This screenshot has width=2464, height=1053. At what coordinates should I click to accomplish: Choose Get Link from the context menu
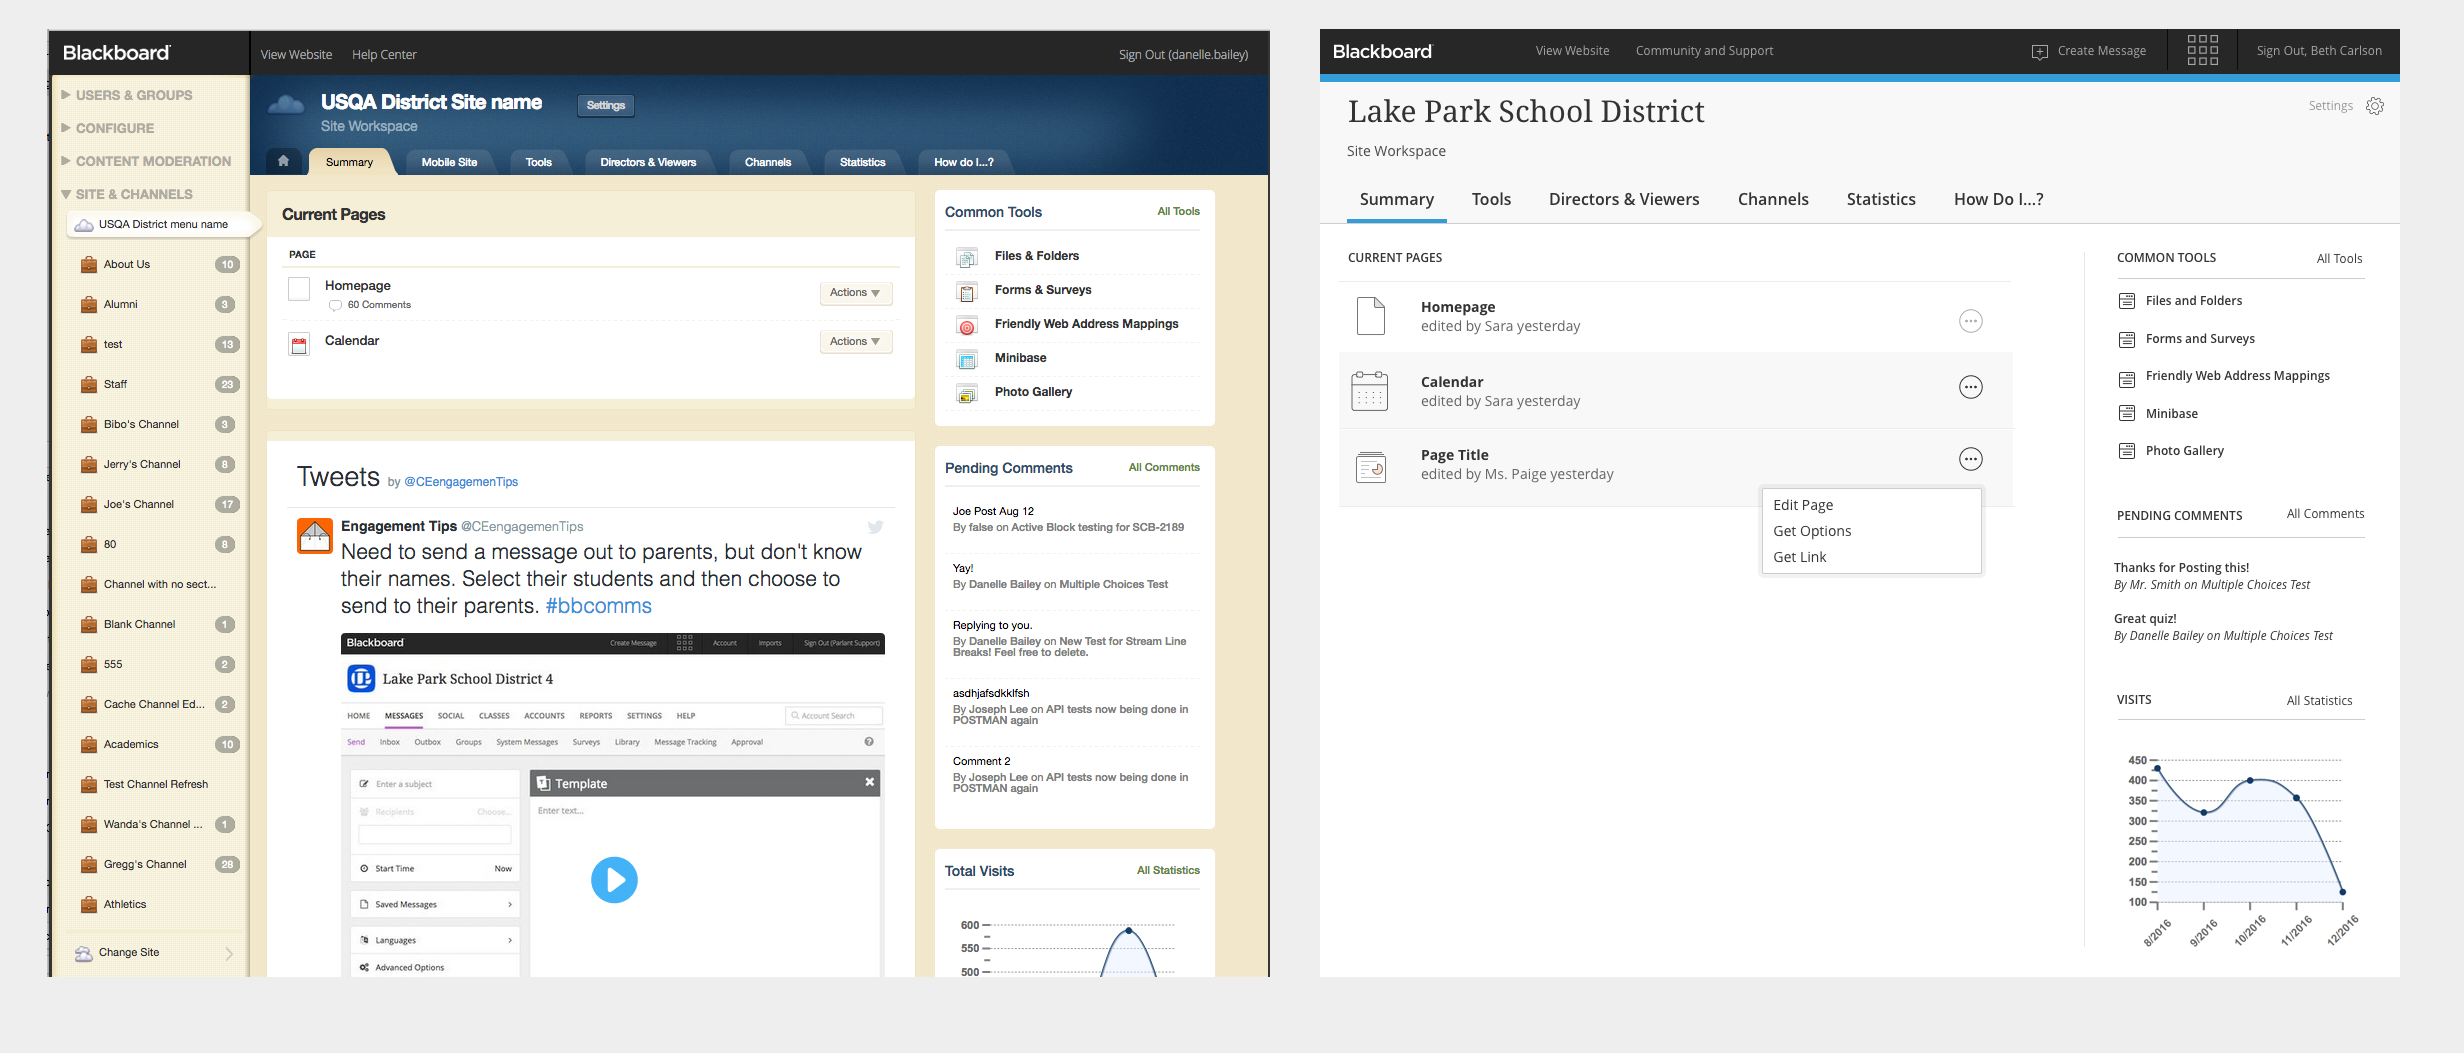(x=1799, y=557)
